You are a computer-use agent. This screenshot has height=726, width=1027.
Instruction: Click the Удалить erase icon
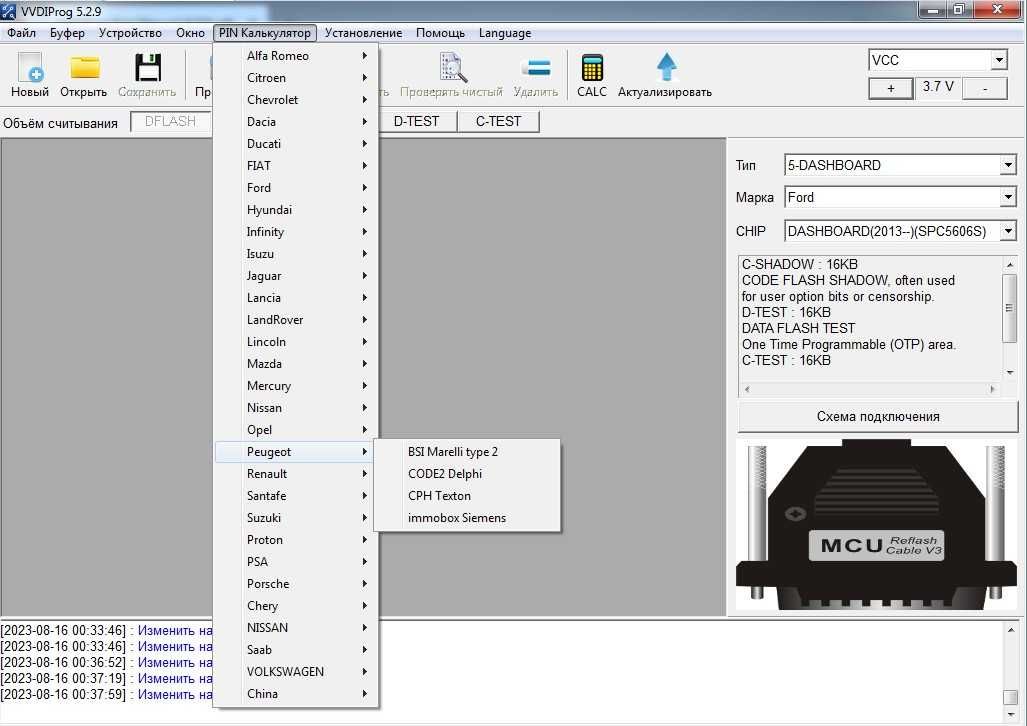click(x=537, y=67)
